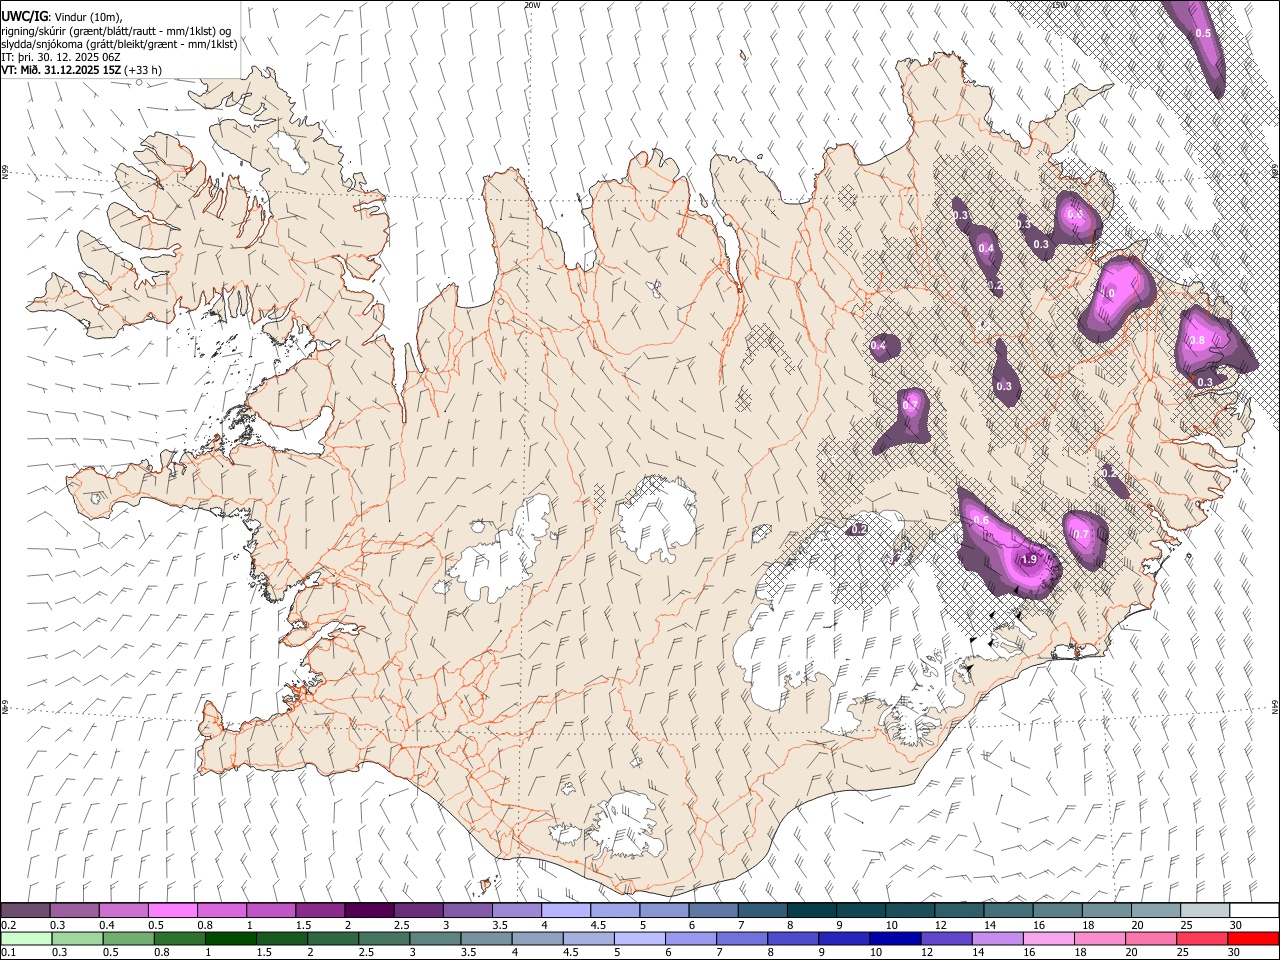This screenshot has height=960, width=1280.
Task: Pick the bright pink snow swatch above 0.5
Action: coord(172,911)
